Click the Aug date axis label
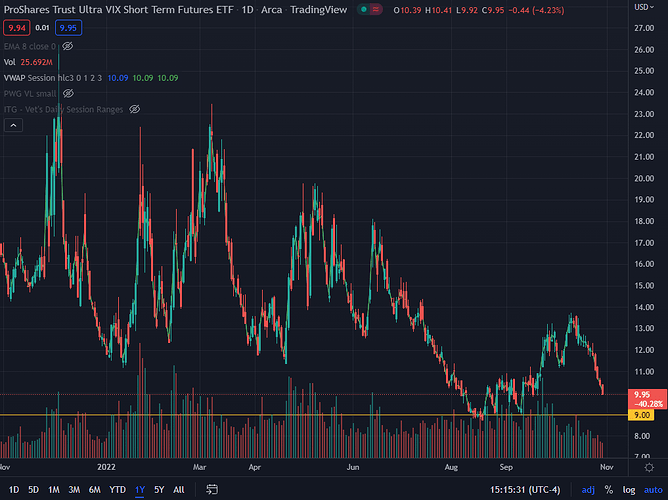This screenshot has width=668, height=500. pyautogui.click(x=451, y=467)
